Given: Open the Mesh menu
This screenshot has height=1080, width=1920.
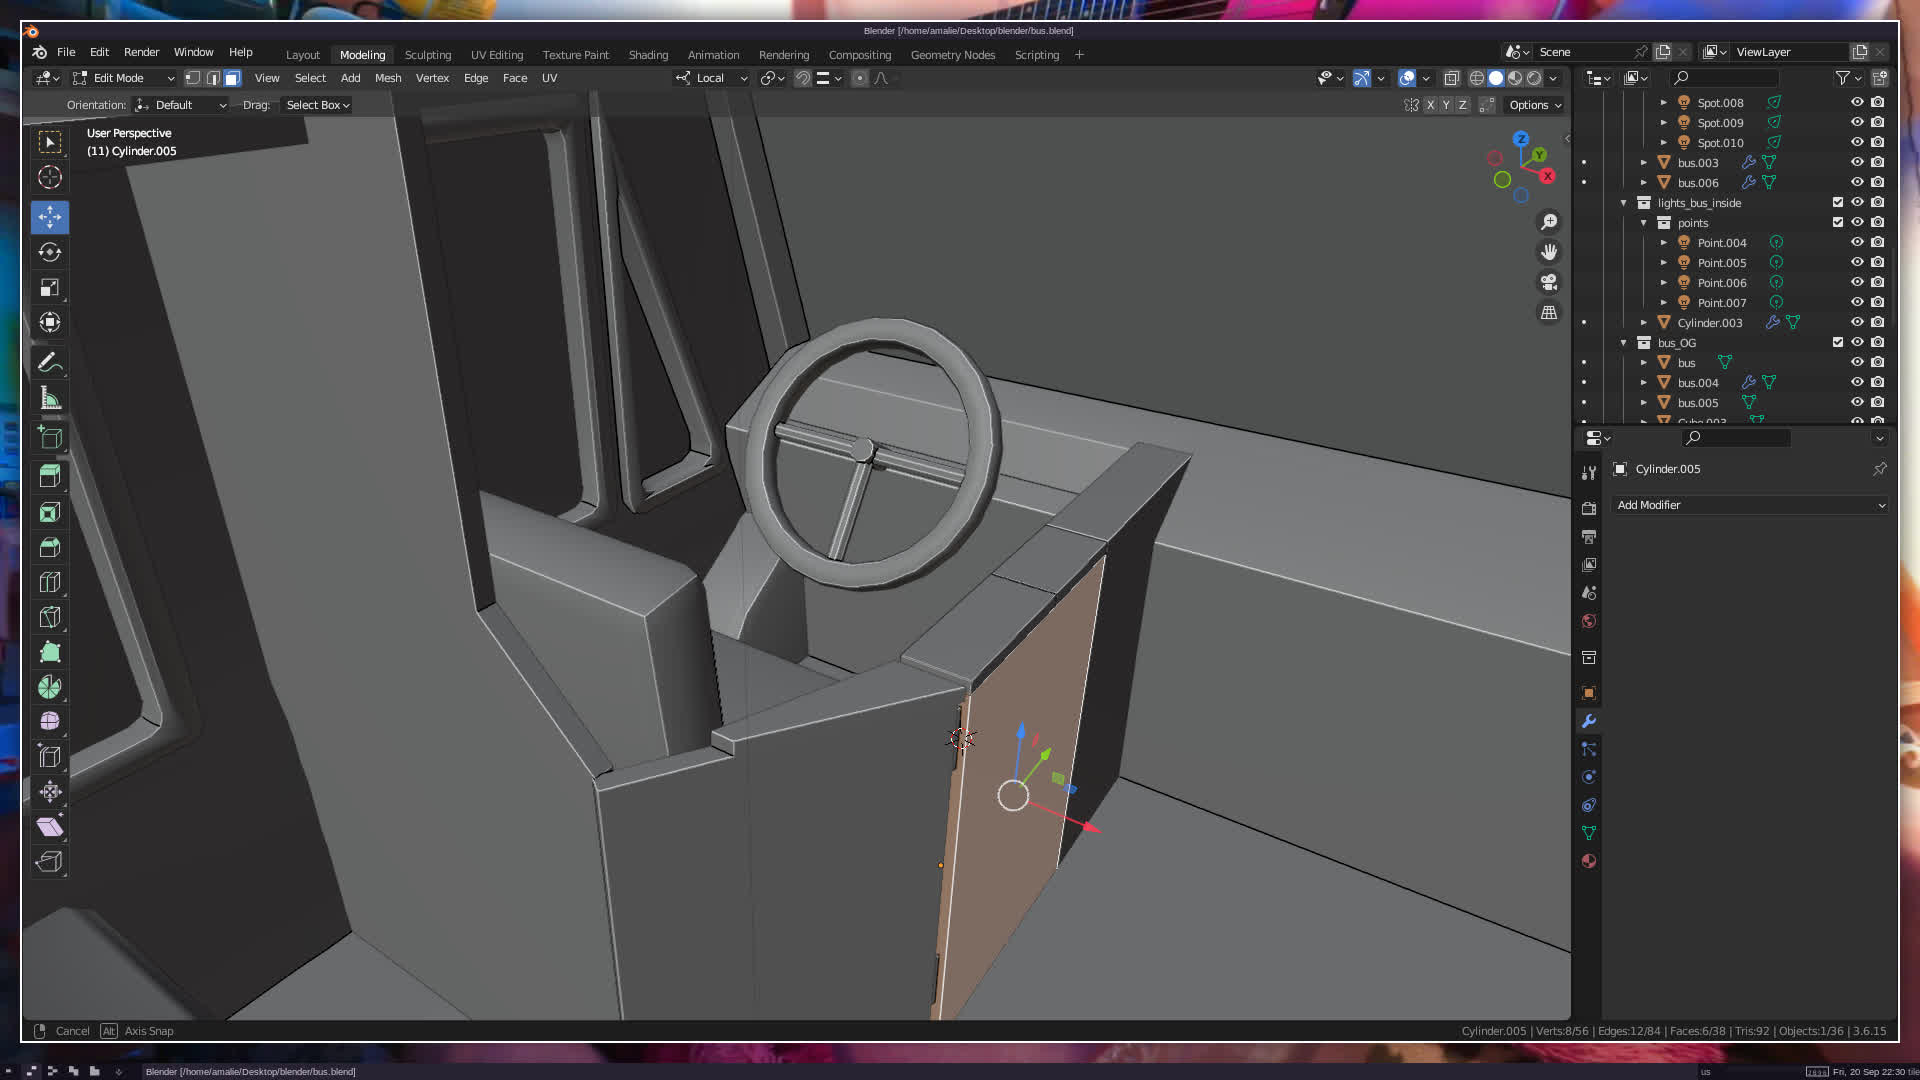Looking at the screenshot, I should click(387, 78).
